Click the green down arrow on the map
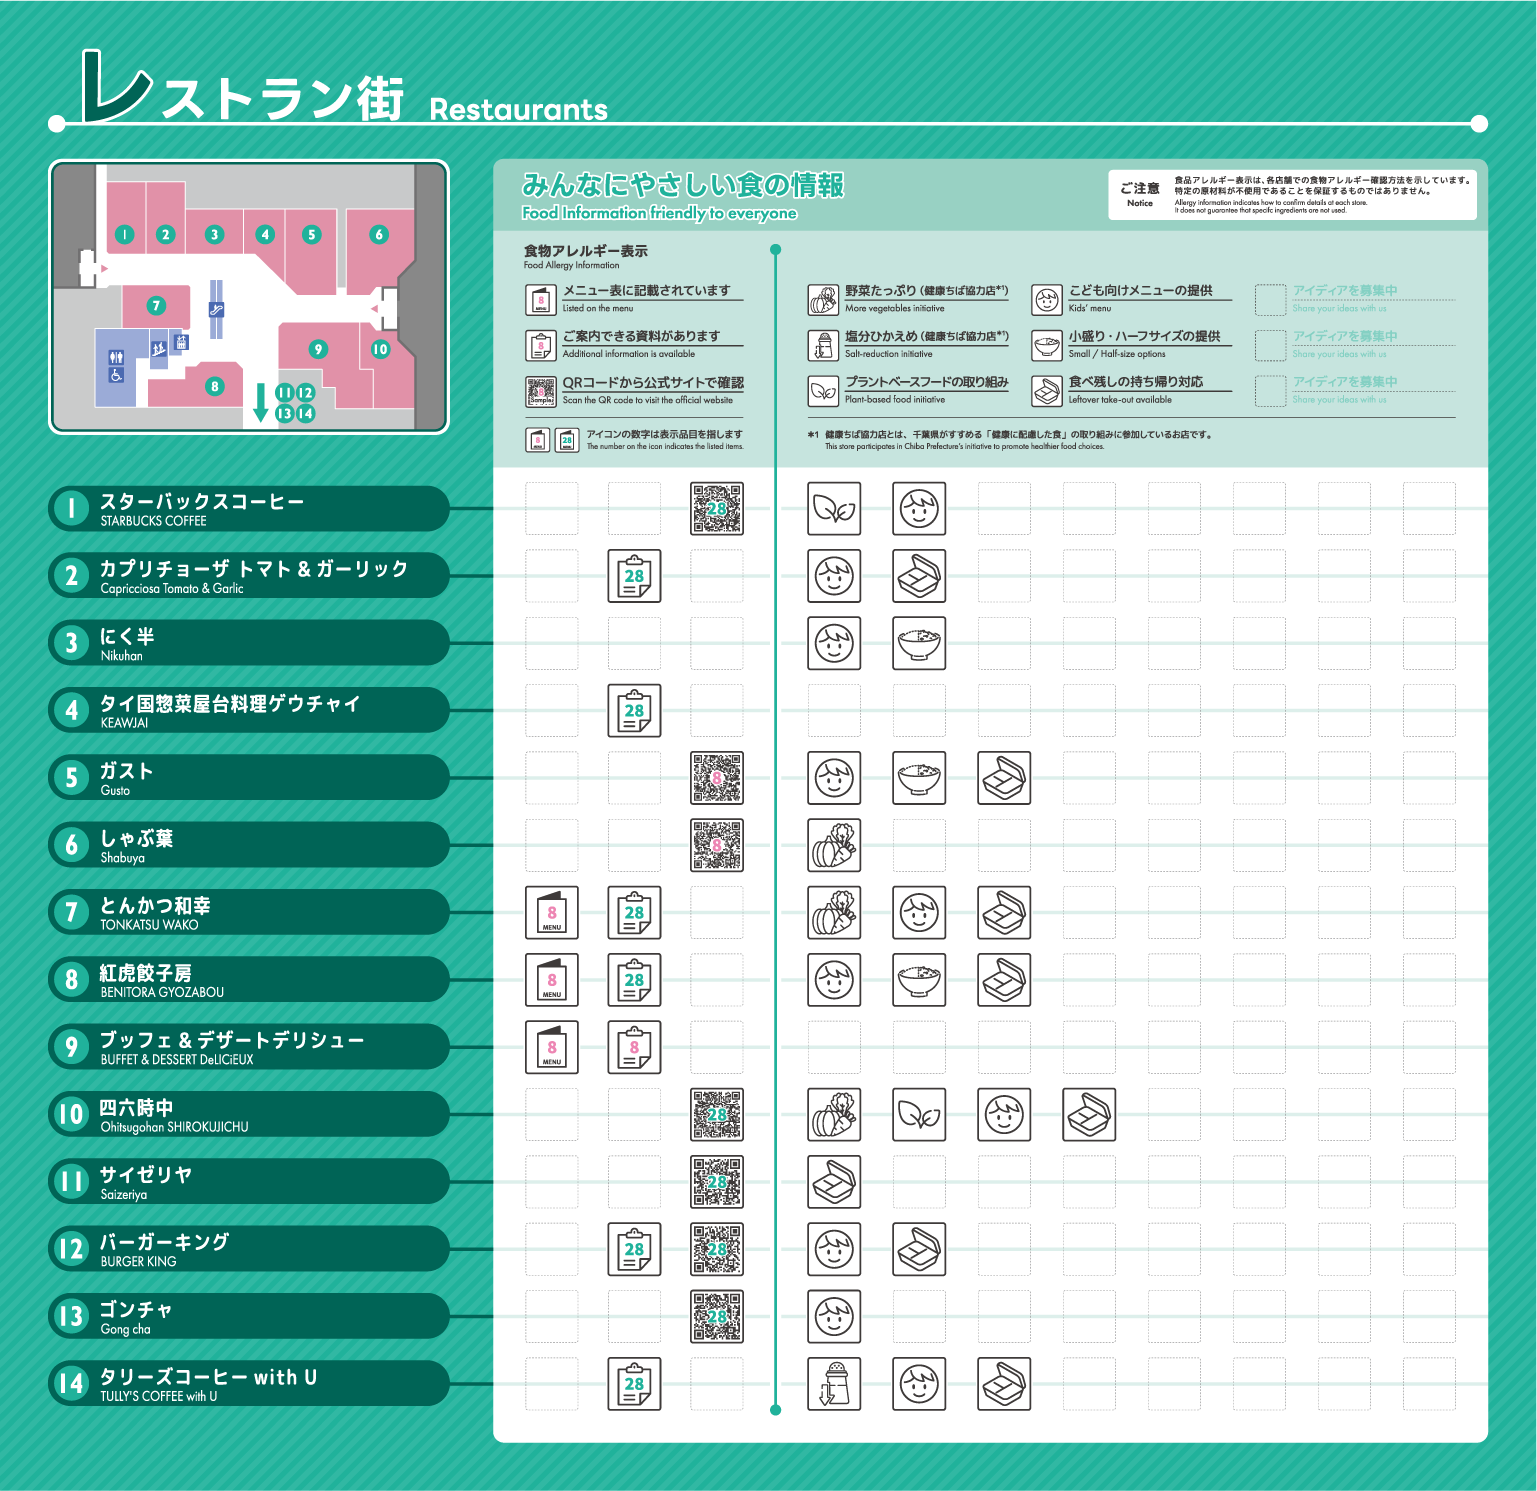1537x1491 pixels. (260, 402)
